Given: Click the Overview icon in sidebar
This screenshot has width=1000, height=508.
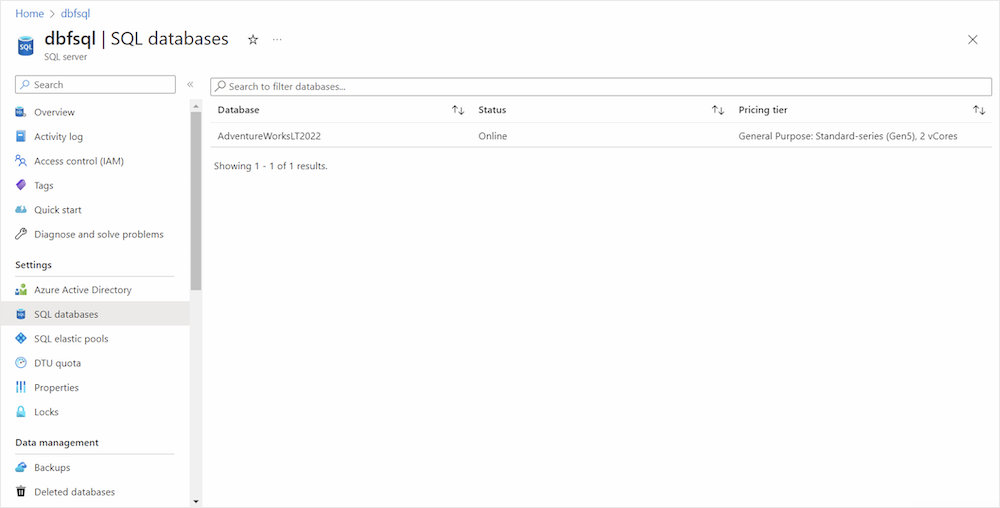Looking at the screenshot, I should pyautogui.click(x=21, y=112).
